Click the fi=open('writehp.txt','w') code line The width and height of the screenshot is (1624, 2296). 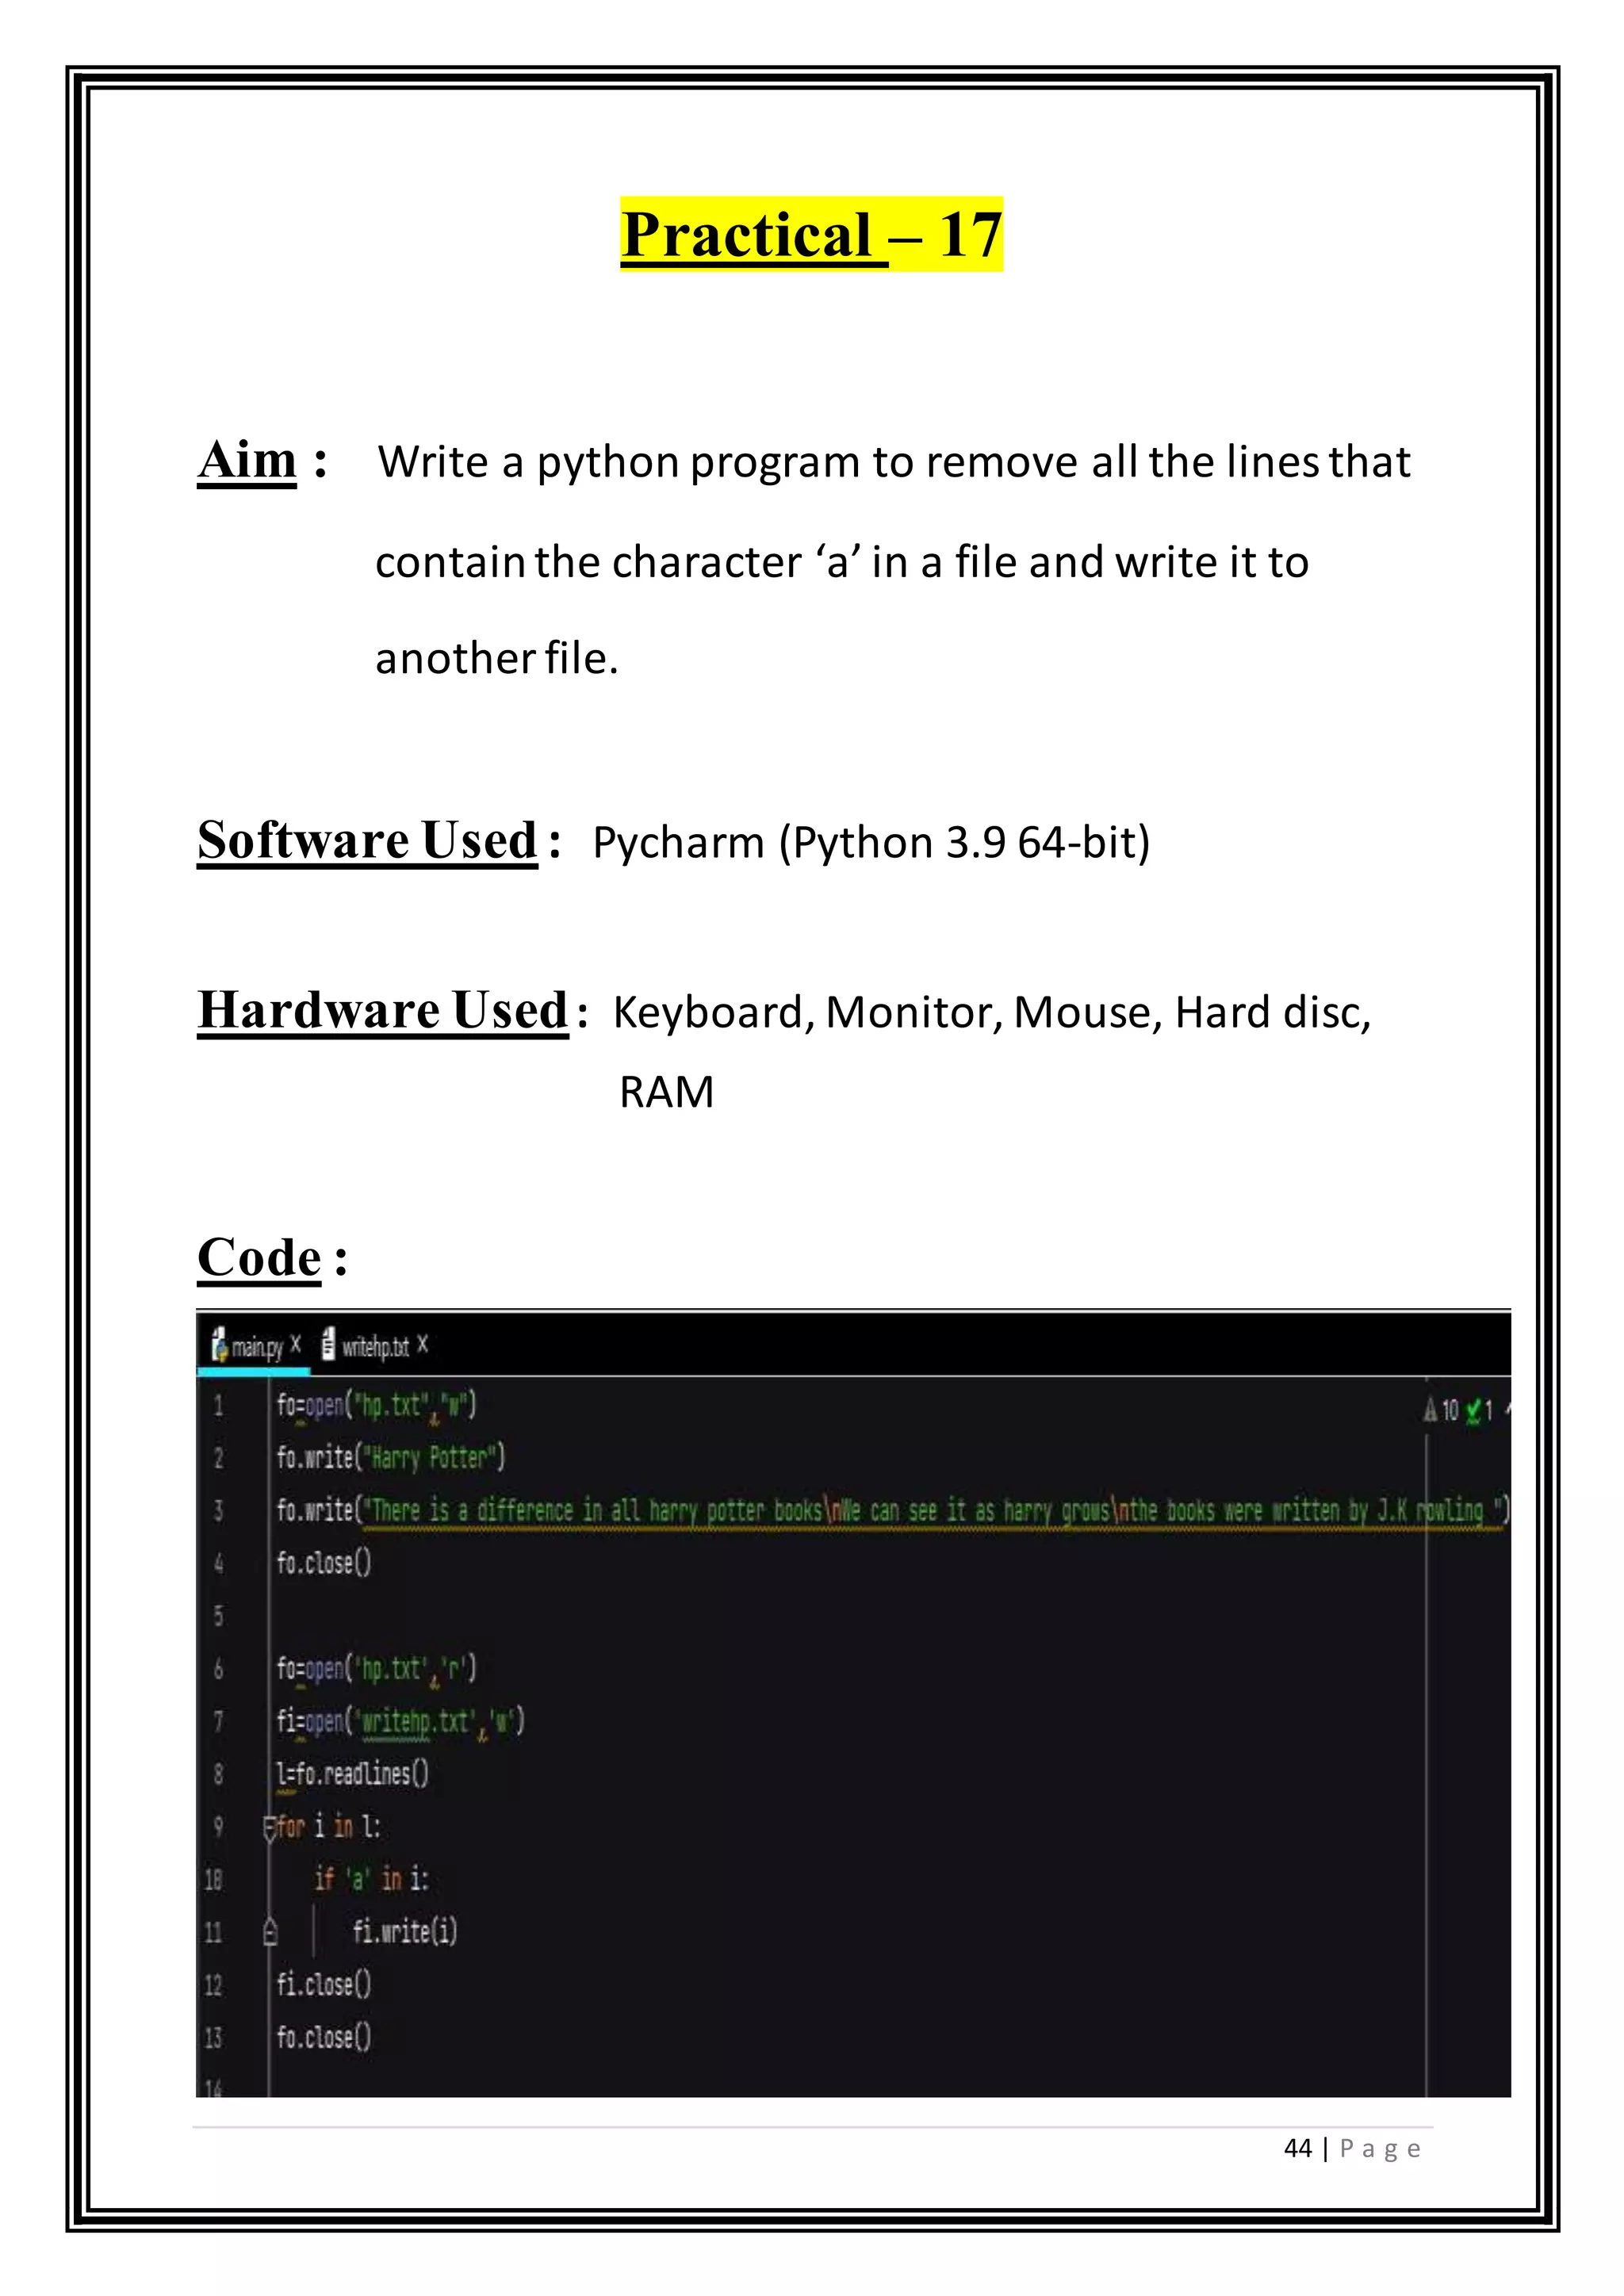click(x=400, y=1721)
